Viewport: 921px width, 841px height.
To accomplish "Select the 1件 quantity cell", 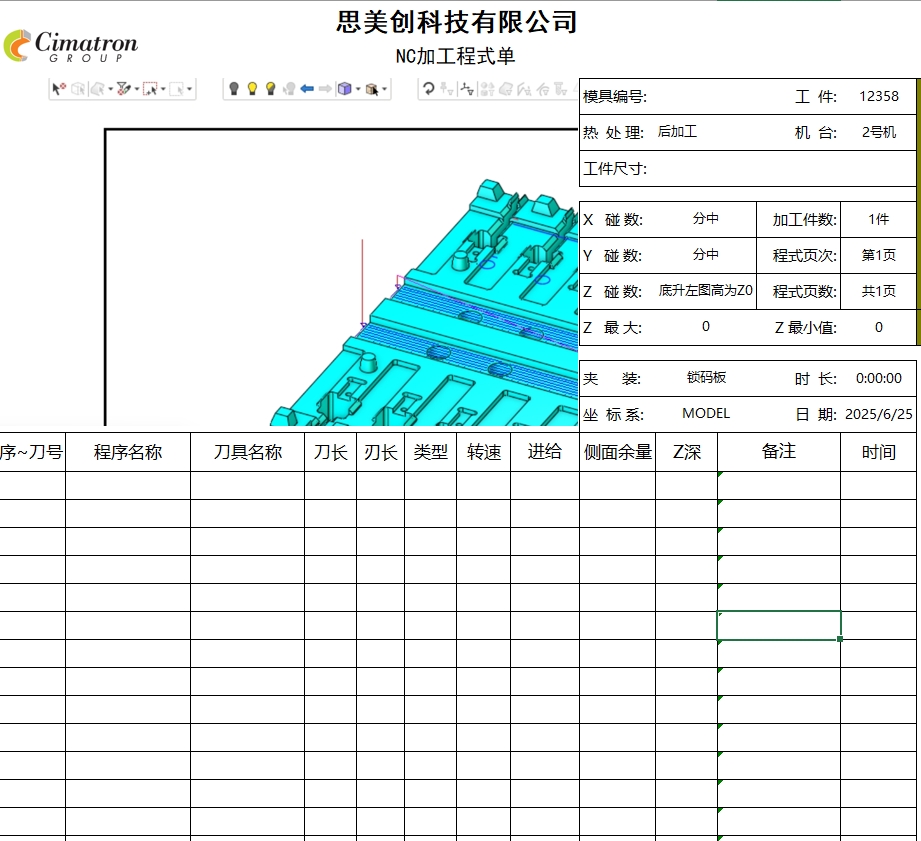I will pos(879,220).
